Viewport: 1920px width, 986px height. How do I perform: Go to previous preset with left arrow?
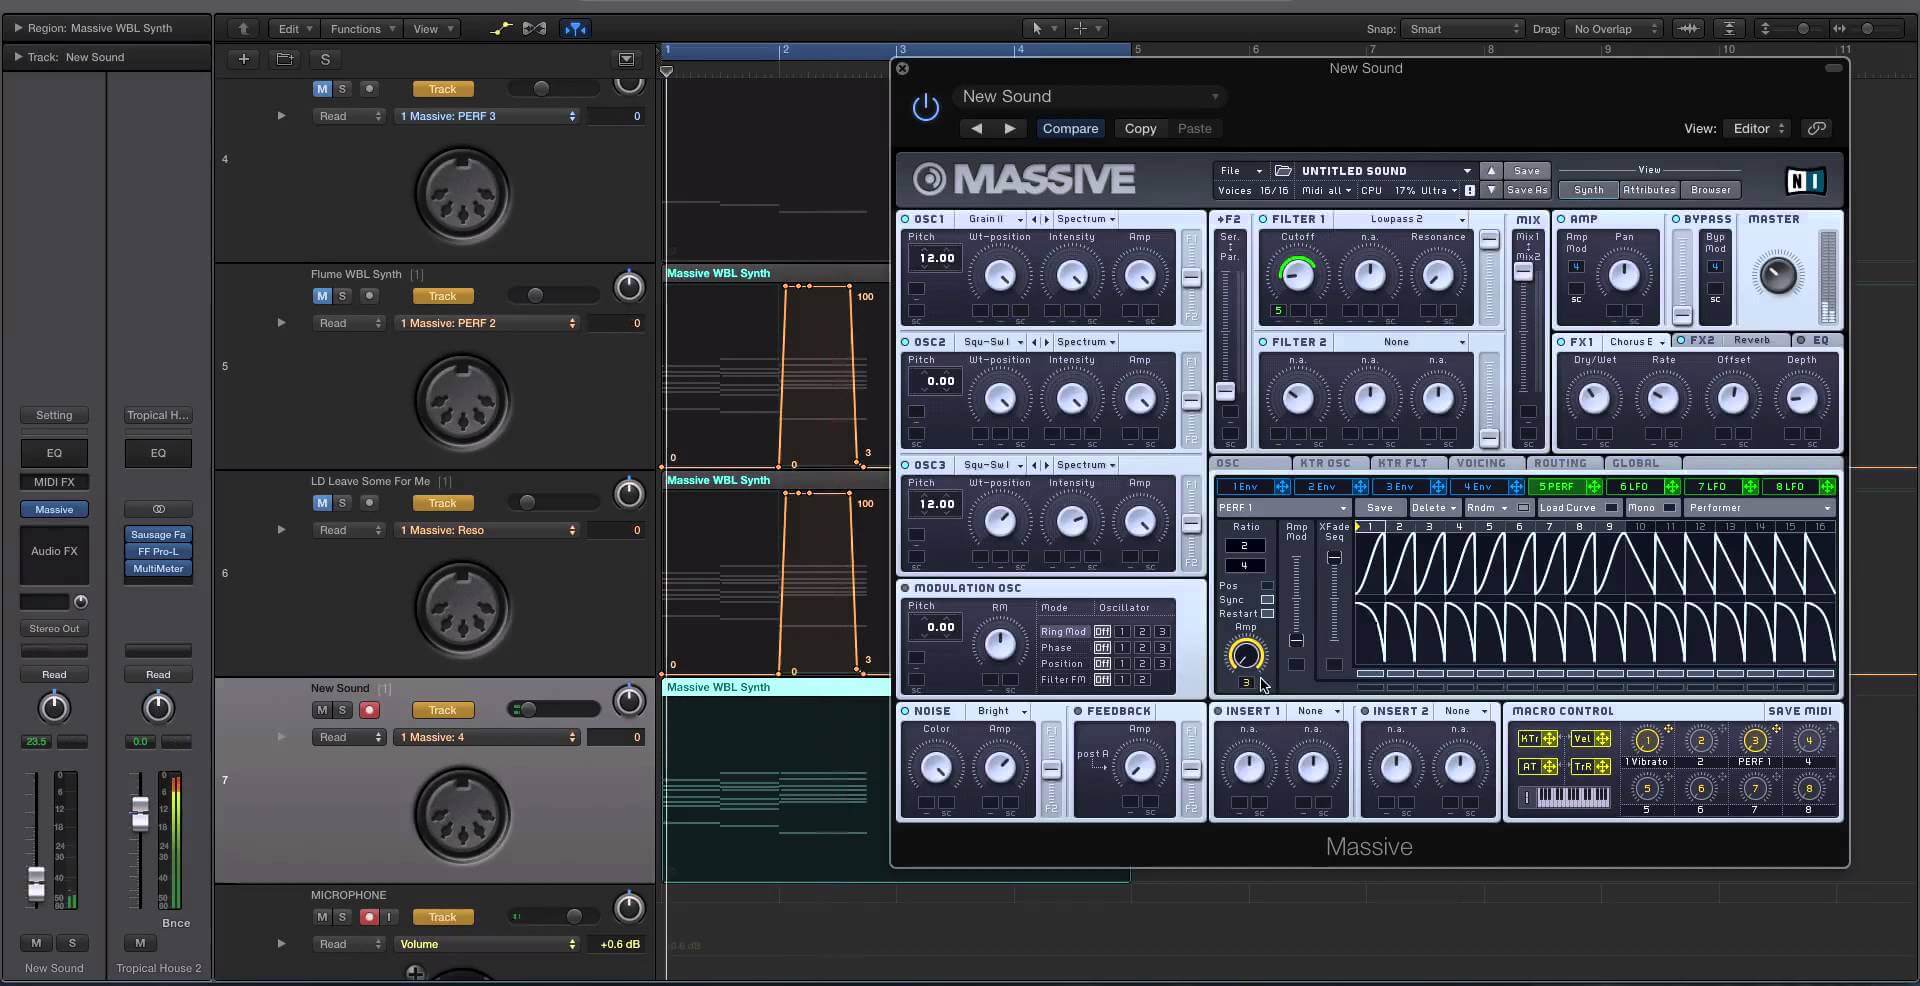977,128
